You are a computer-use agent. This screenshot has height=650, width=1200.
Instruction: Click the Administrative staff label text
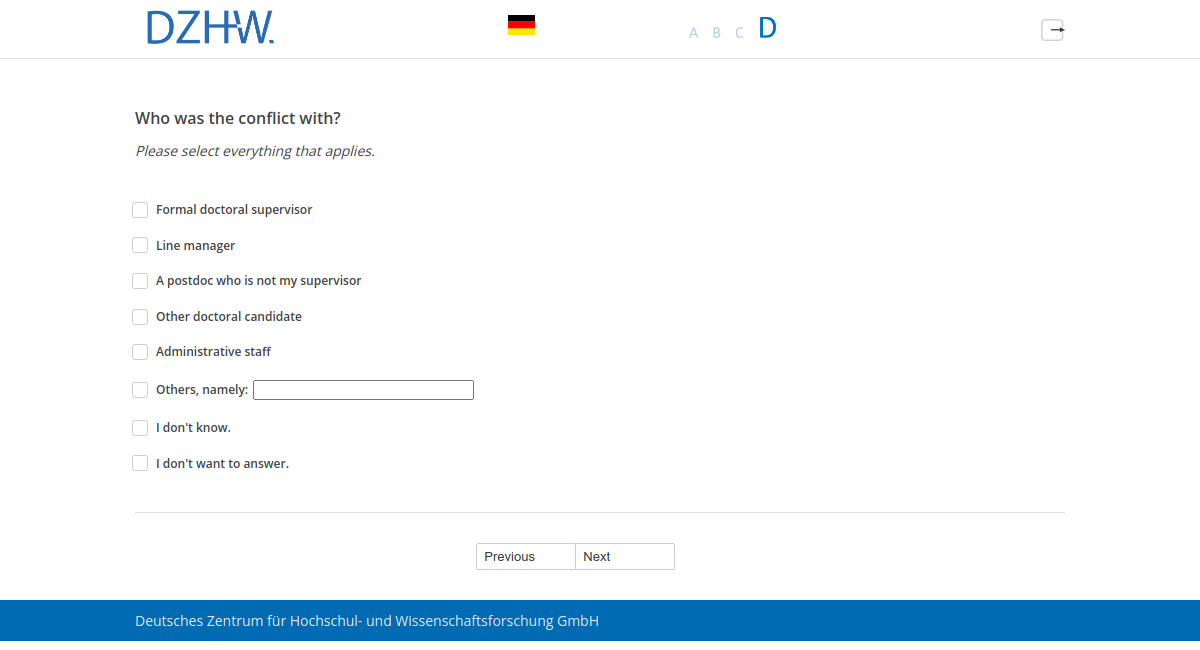213,352
